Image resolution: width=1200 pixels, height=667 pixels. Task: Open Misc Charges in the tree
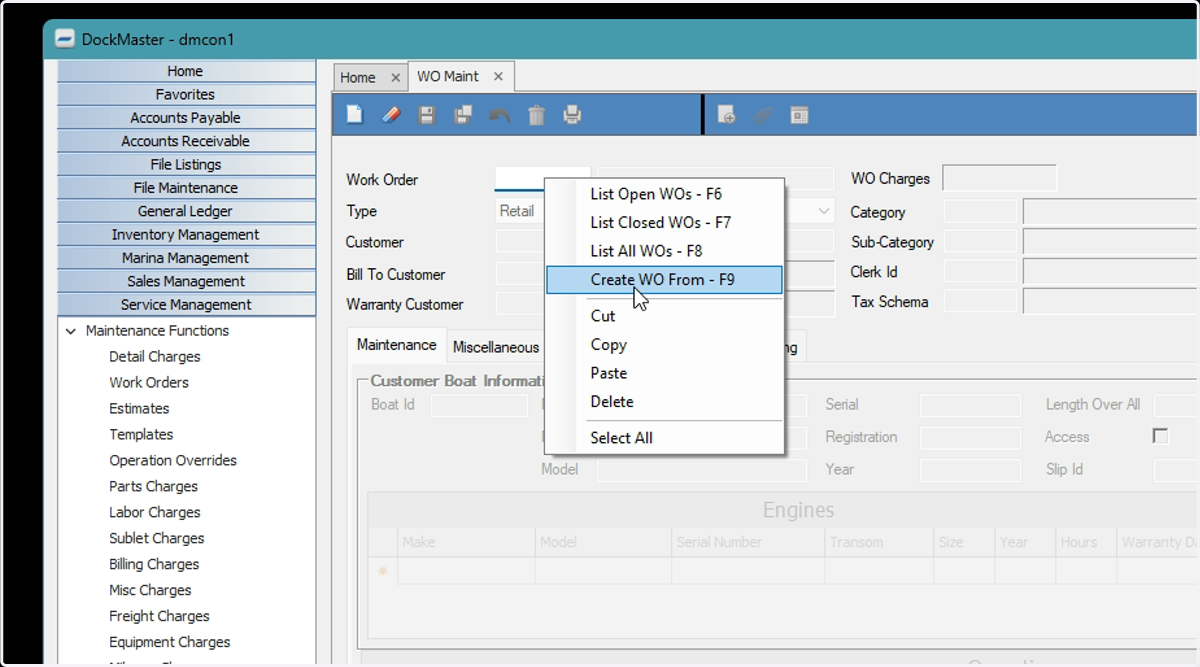(150, 591)
